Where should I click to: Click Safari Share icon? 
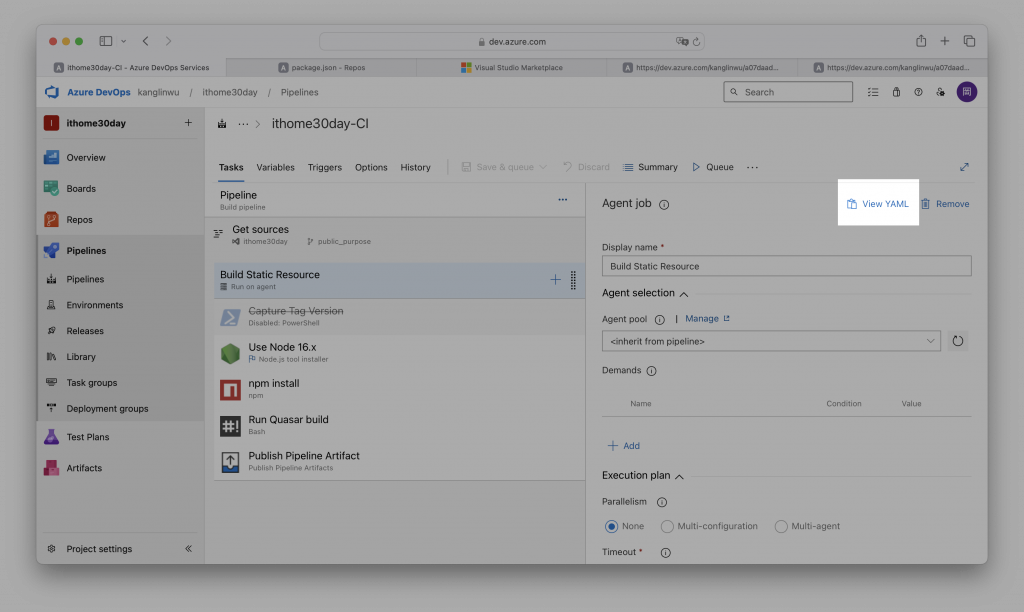(x=921, y=40)
